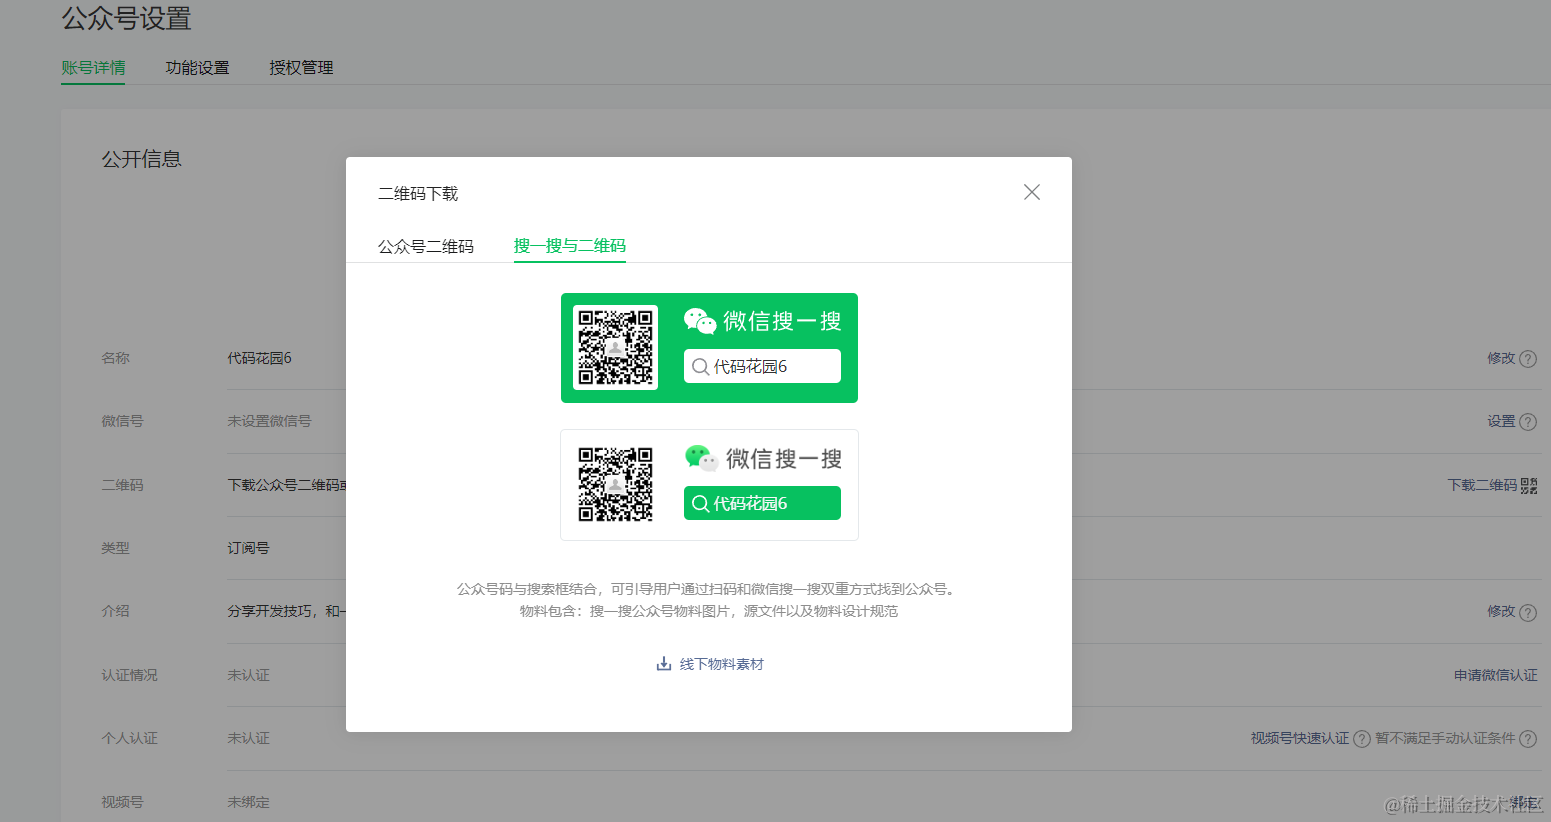
Task: Click 修改 link in the 介绍 row
Action: click(x=1501, y=611)
